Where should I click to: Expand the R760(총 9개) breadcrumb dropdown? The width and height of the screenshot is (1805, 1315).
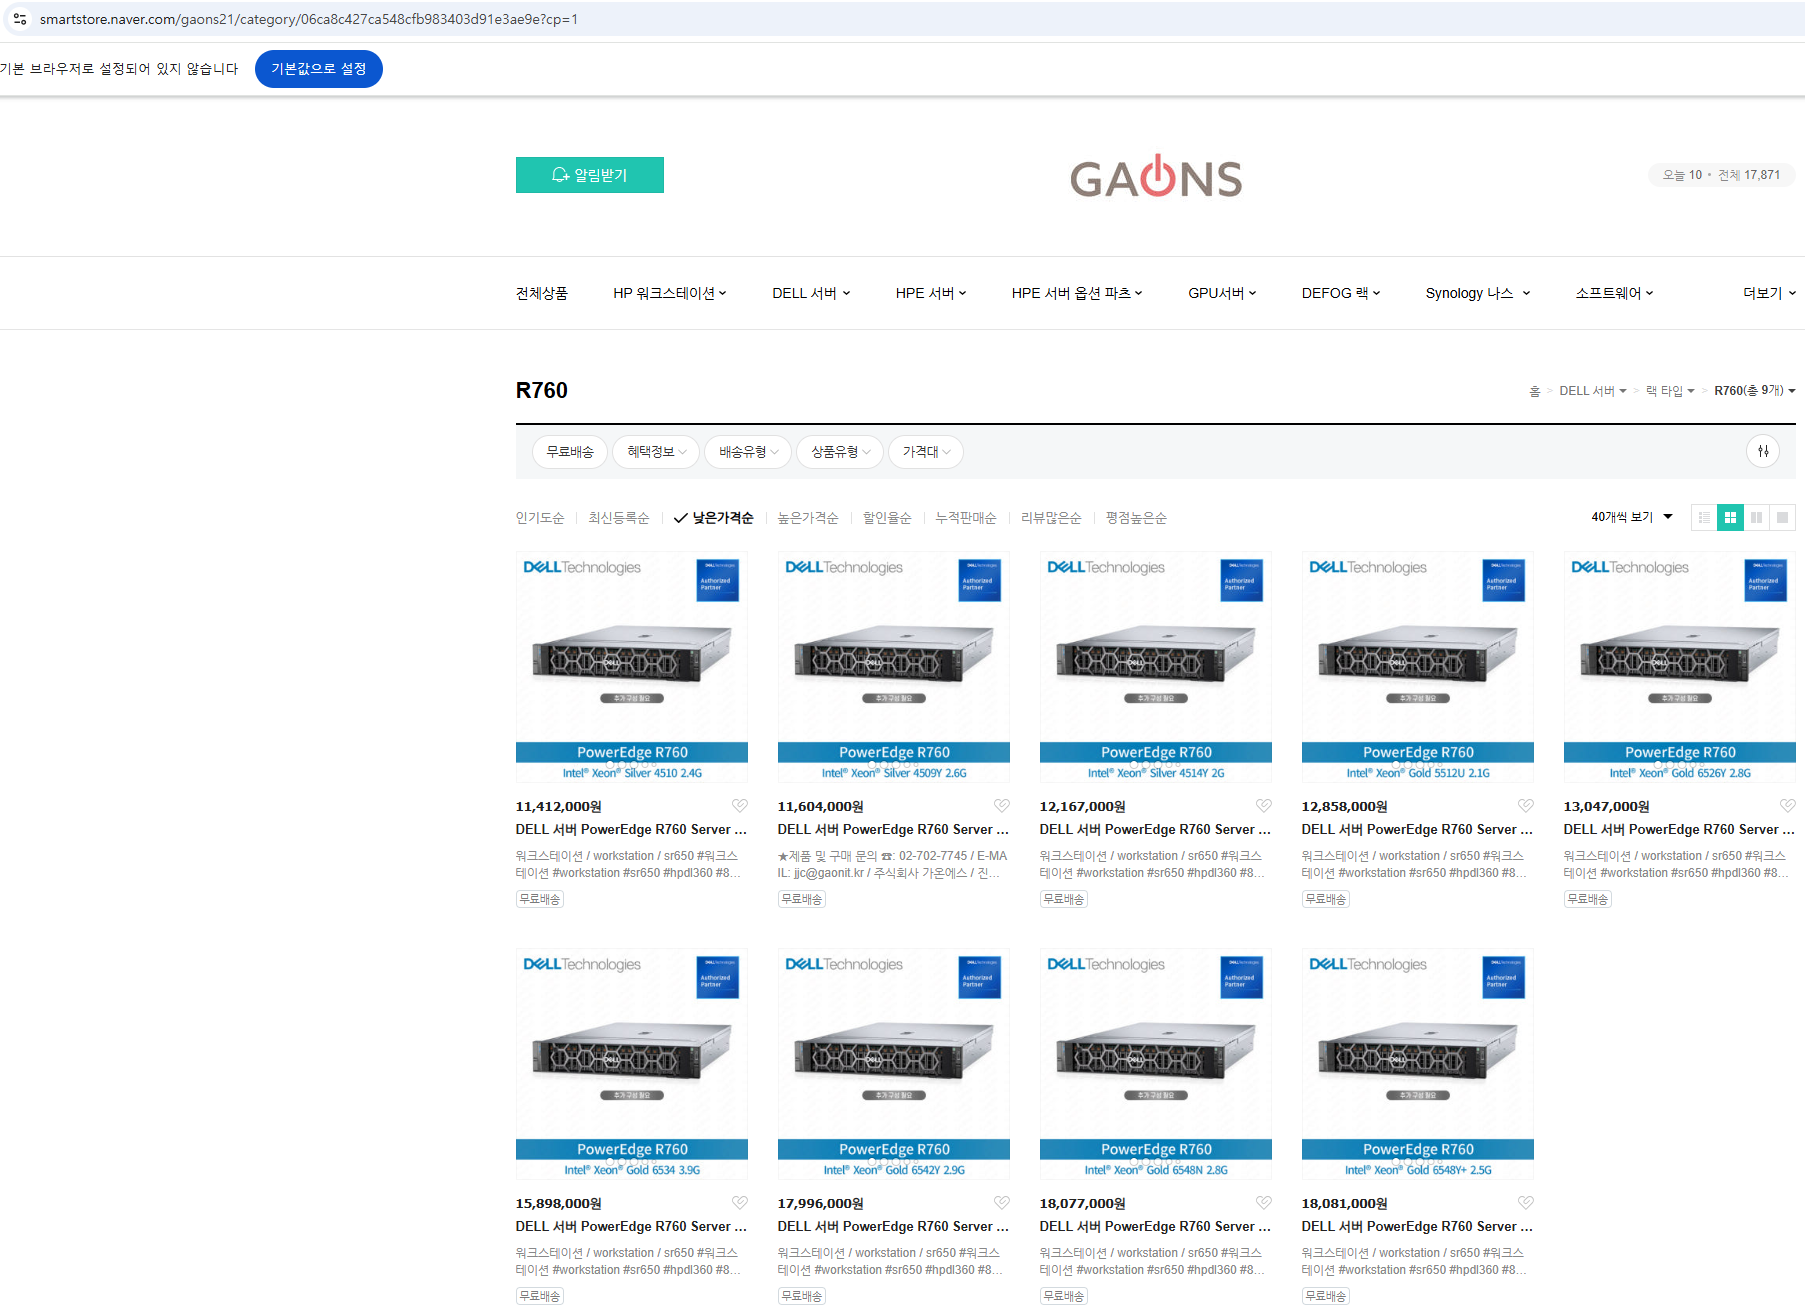[x=1755, y=391]
